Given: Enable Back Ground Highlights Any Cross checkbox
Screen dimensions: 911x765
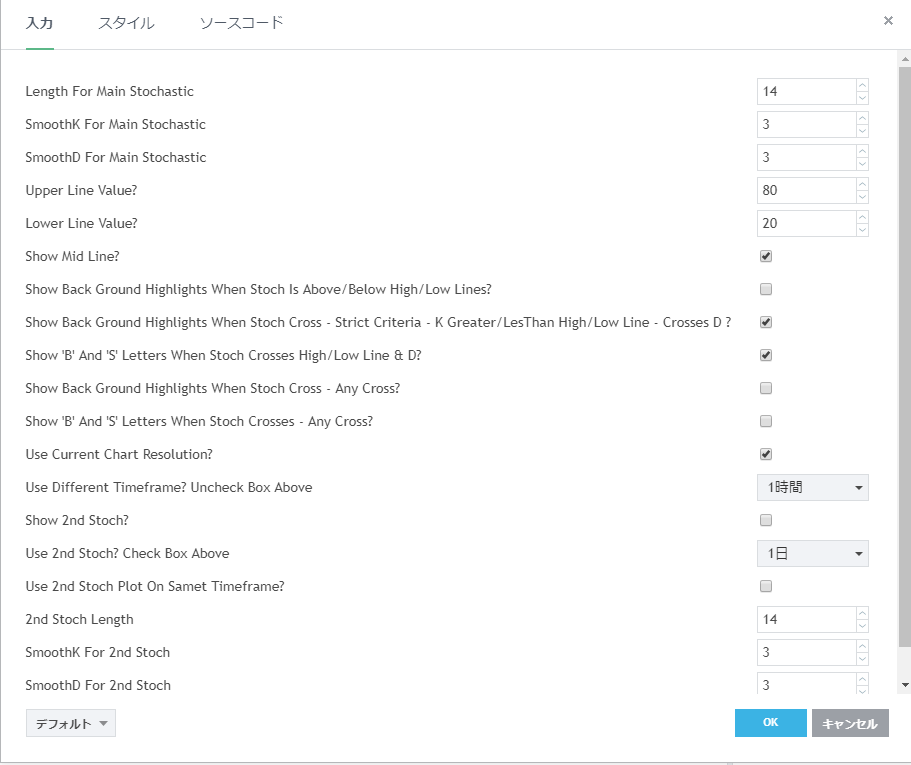Looking at the screenshot, I should pos(766,388).
